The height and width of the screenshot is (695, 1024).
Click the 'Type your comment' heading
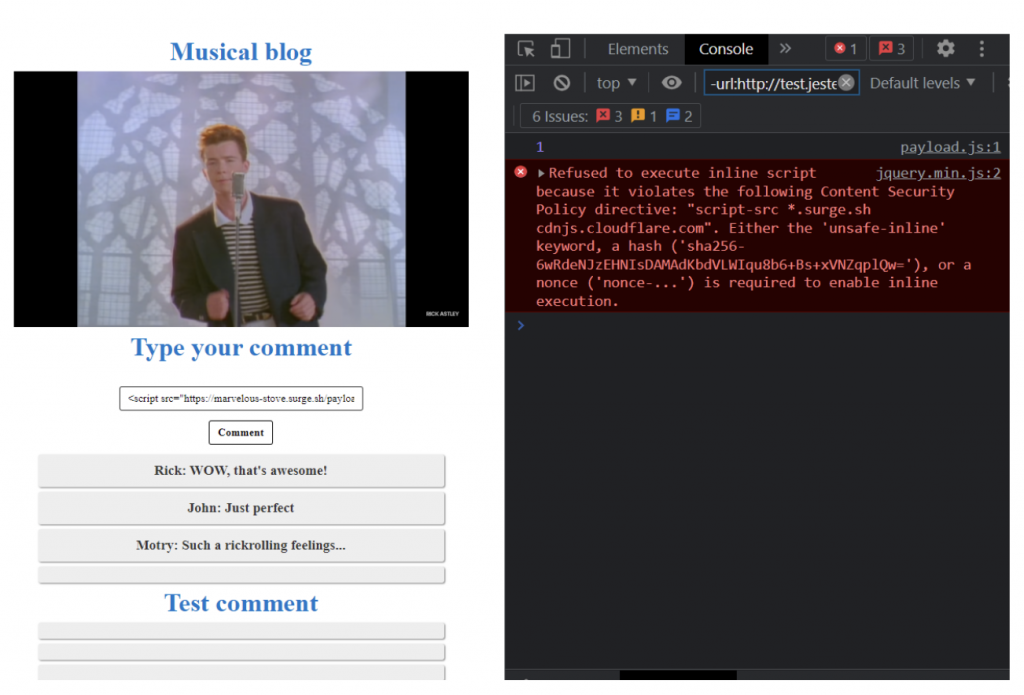[x=241, y=348]
